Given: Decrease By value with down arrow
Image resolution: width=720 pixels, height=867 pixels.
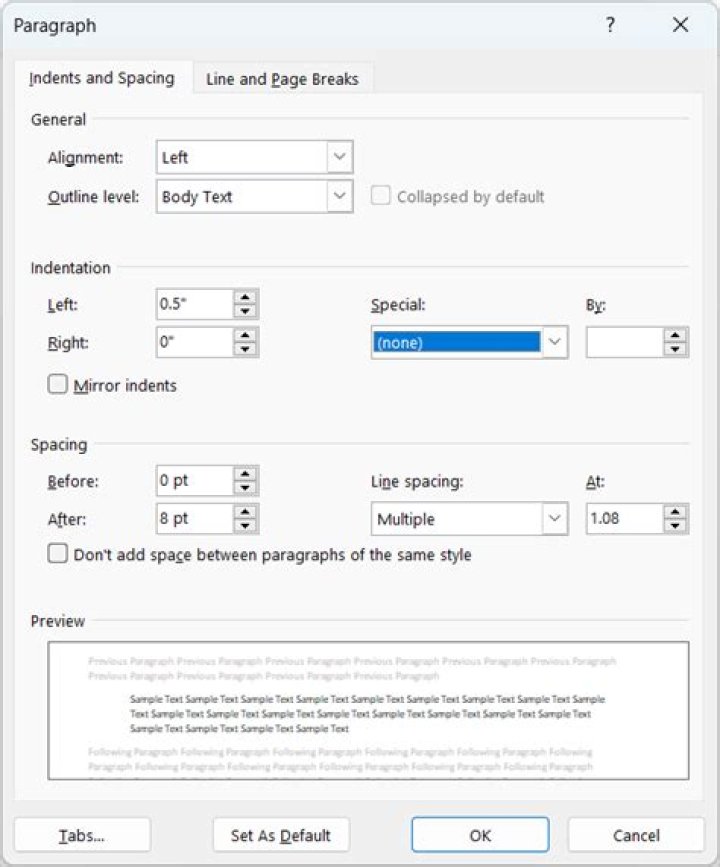Looking at the screenshot, I should click(x=675, y=349).
